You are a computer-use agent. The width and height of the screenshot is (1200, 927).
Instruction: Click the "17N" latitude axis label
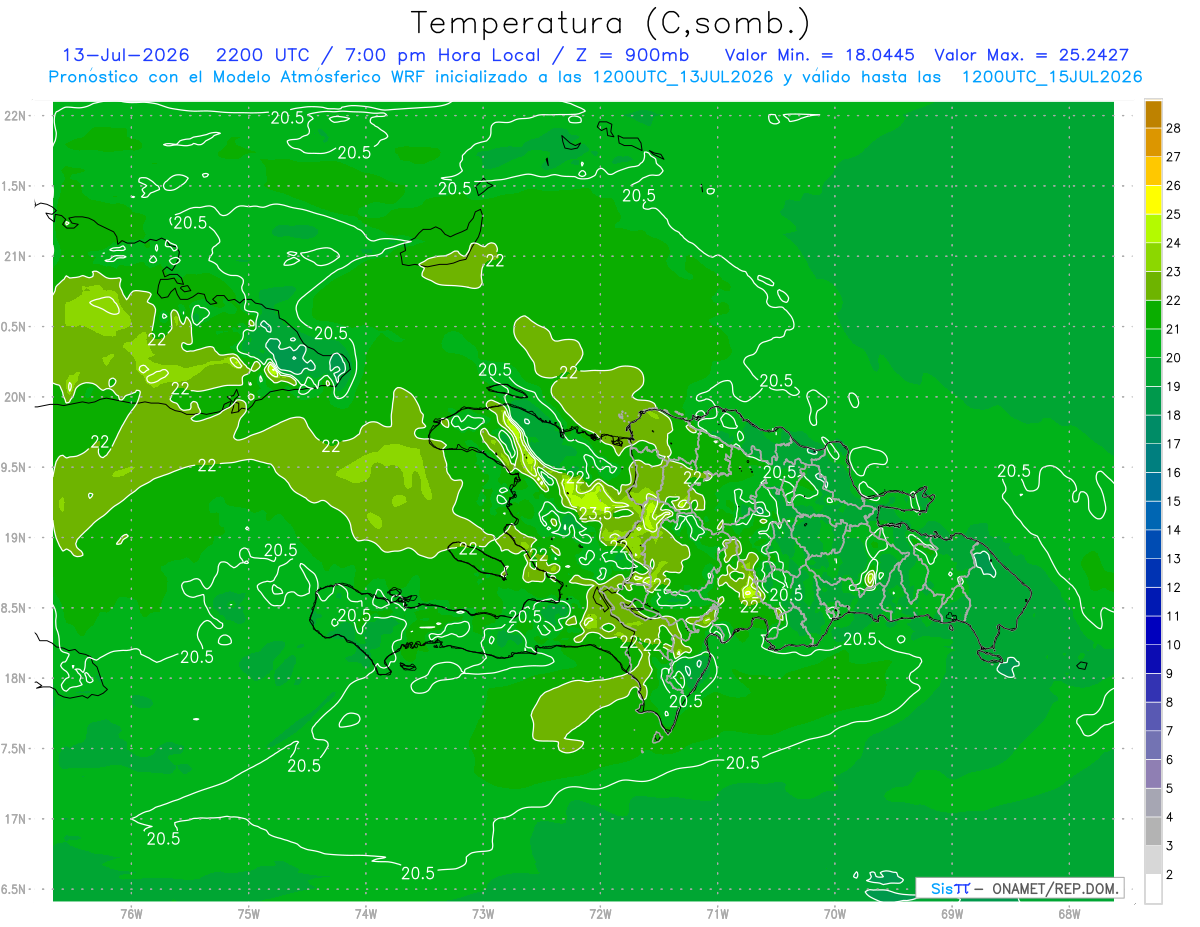(17, 819)
